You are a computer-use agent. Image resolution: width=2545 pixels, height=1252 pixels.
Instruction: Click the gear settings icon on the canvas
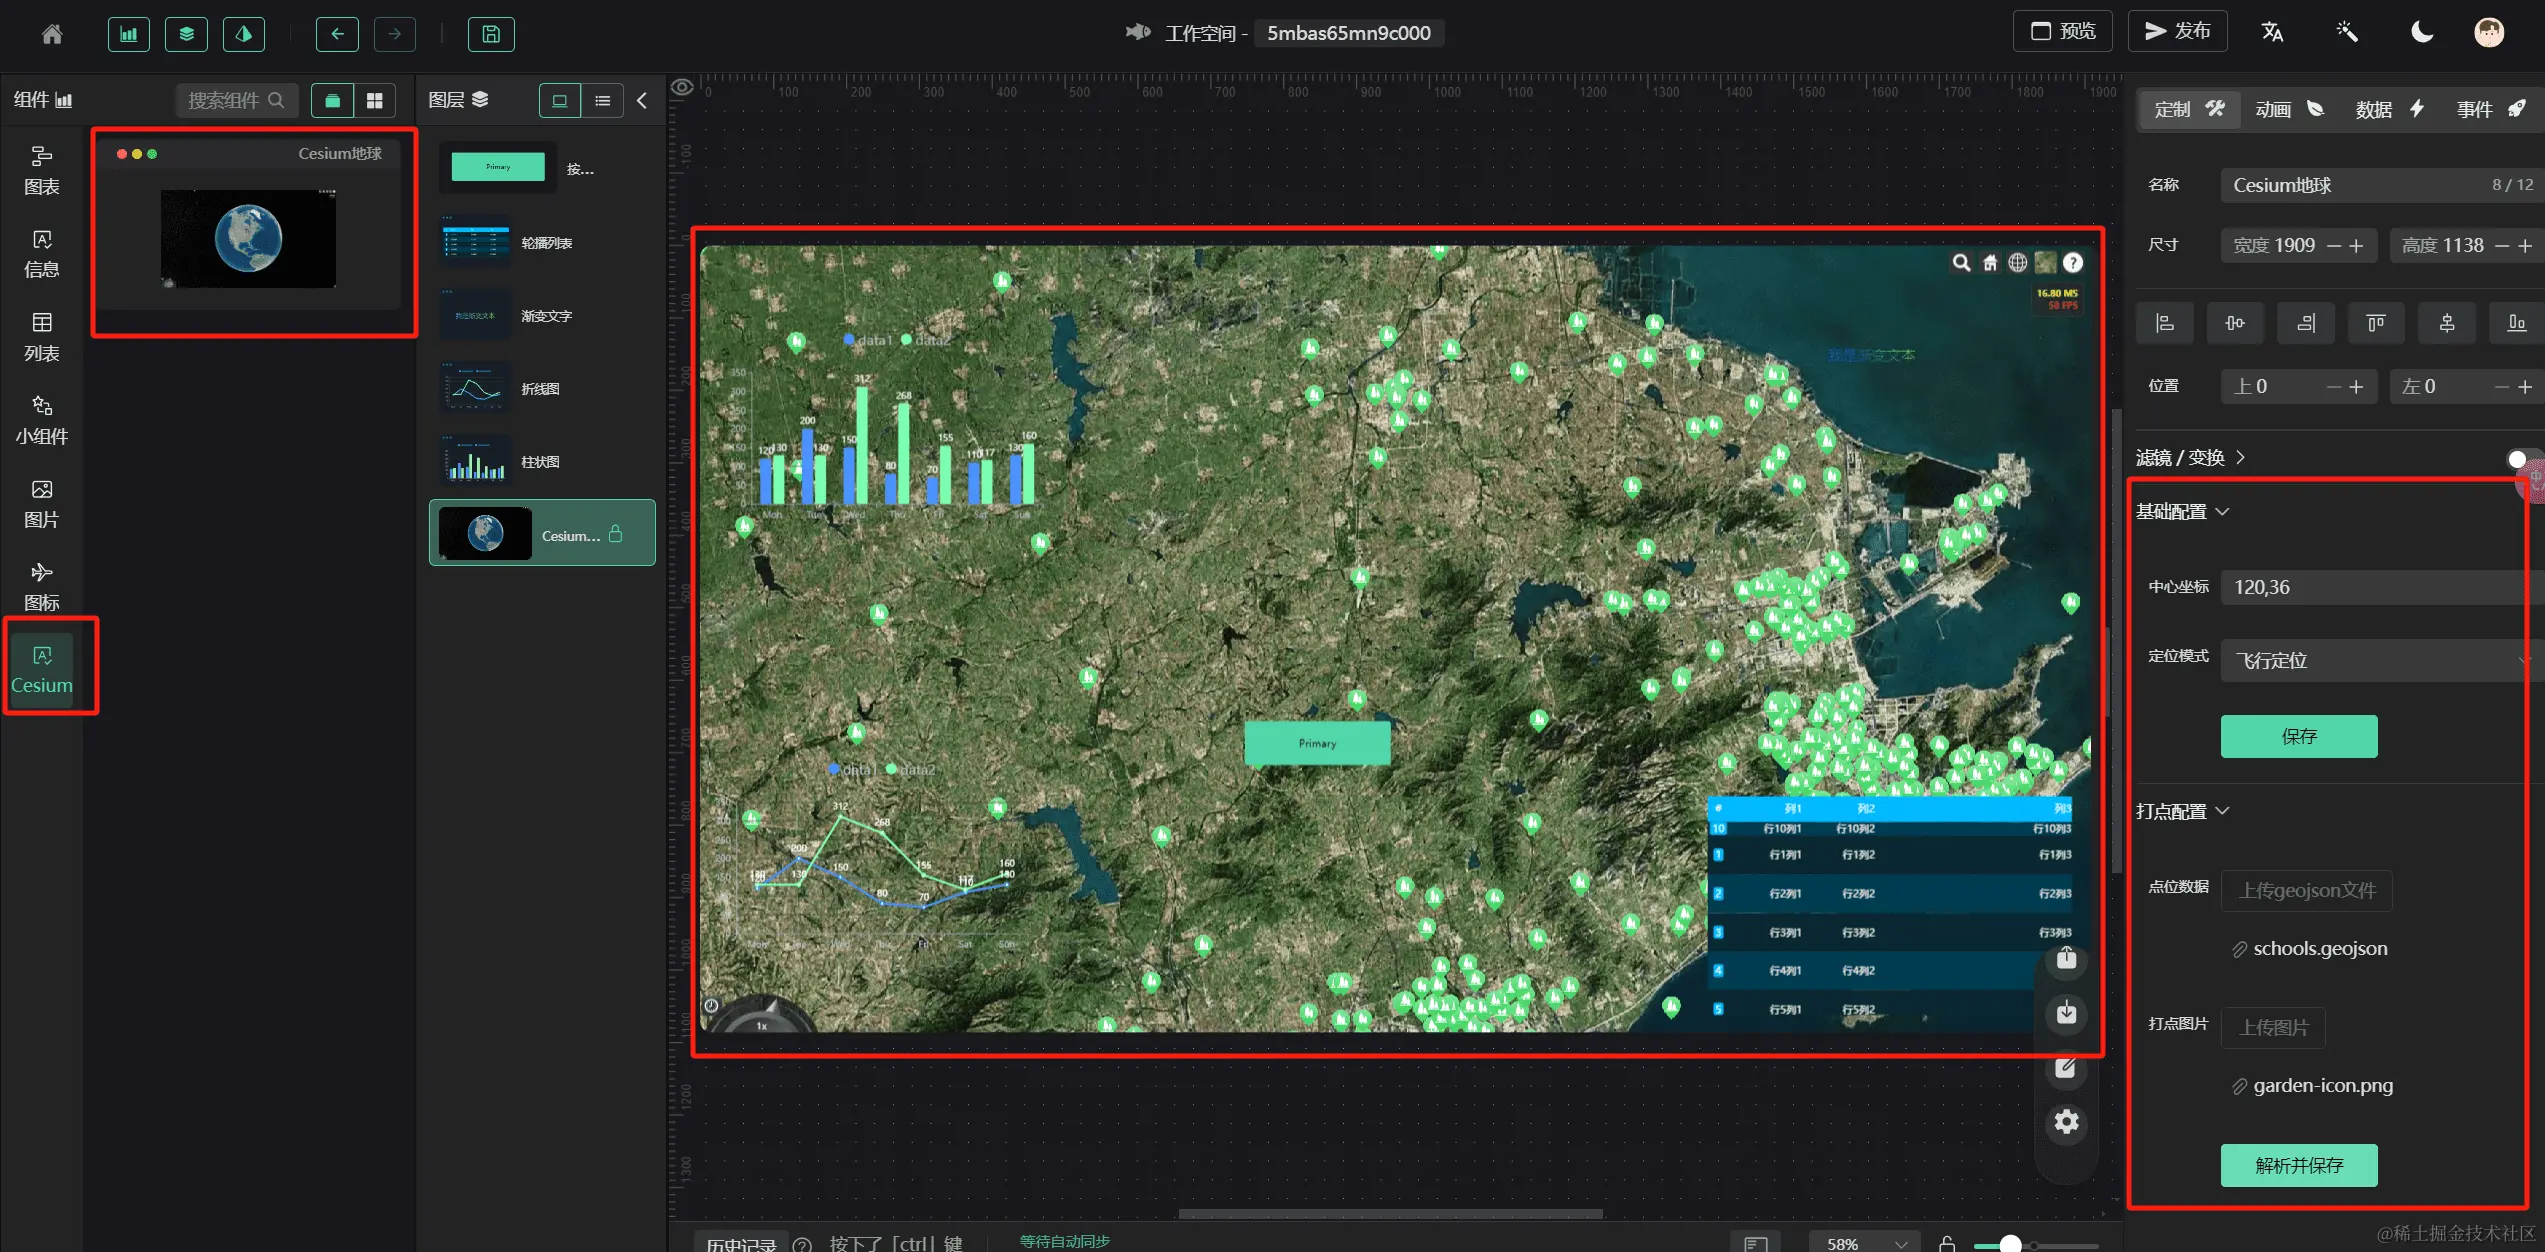point(2066,1122)
